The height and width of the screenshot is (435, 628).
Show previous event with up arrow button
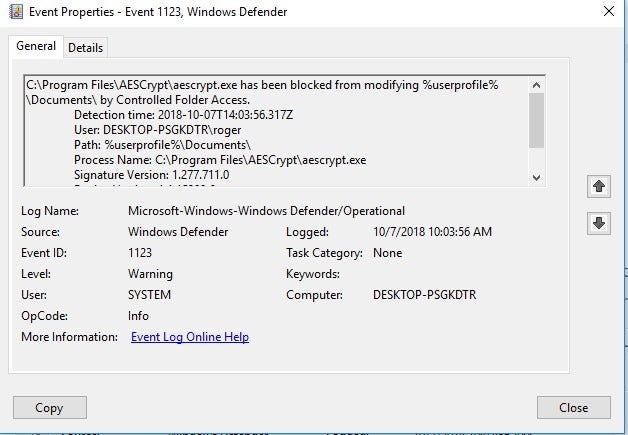599,186
